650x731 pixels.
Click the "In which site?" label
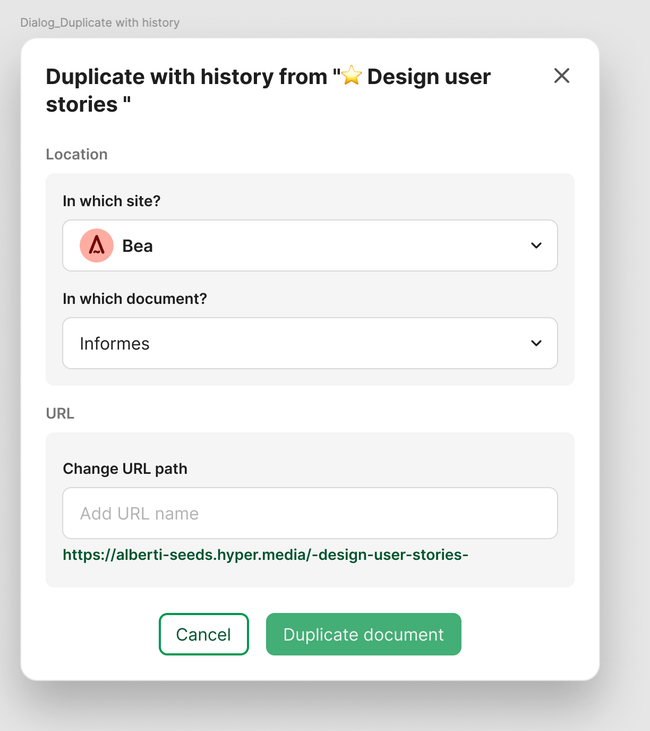(111, 201)
